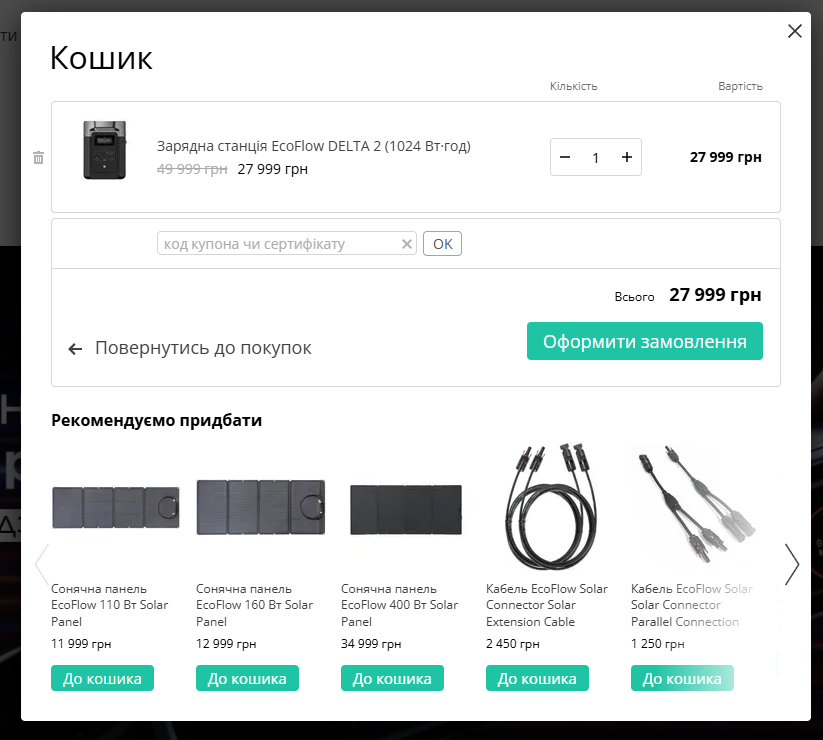Clear the coupon field with the x icon

[x=407, y=243]
